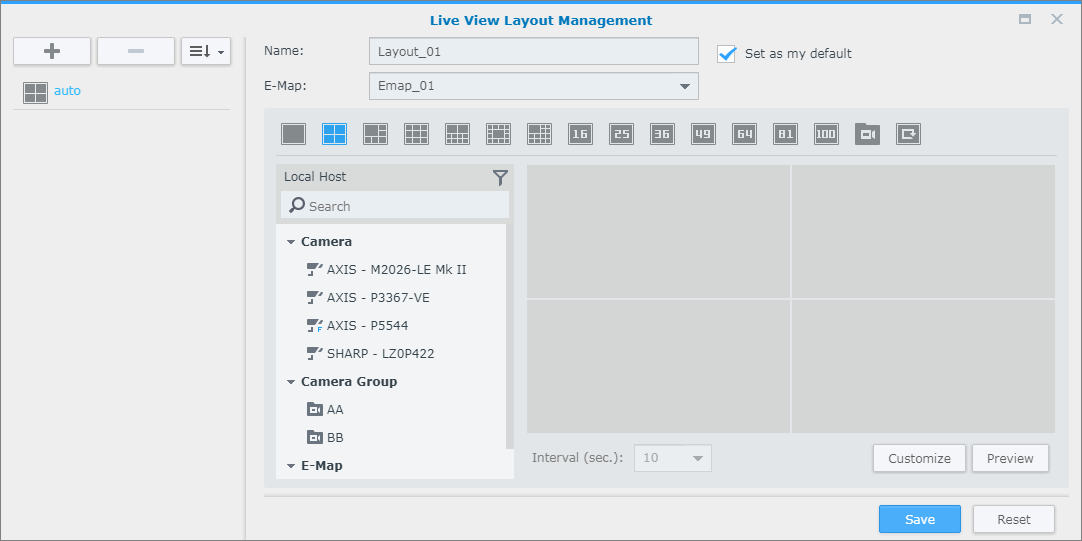Screen dimensions: 1082x541
Task: Collapse the Camera Group section
Action: pos(291,382)
